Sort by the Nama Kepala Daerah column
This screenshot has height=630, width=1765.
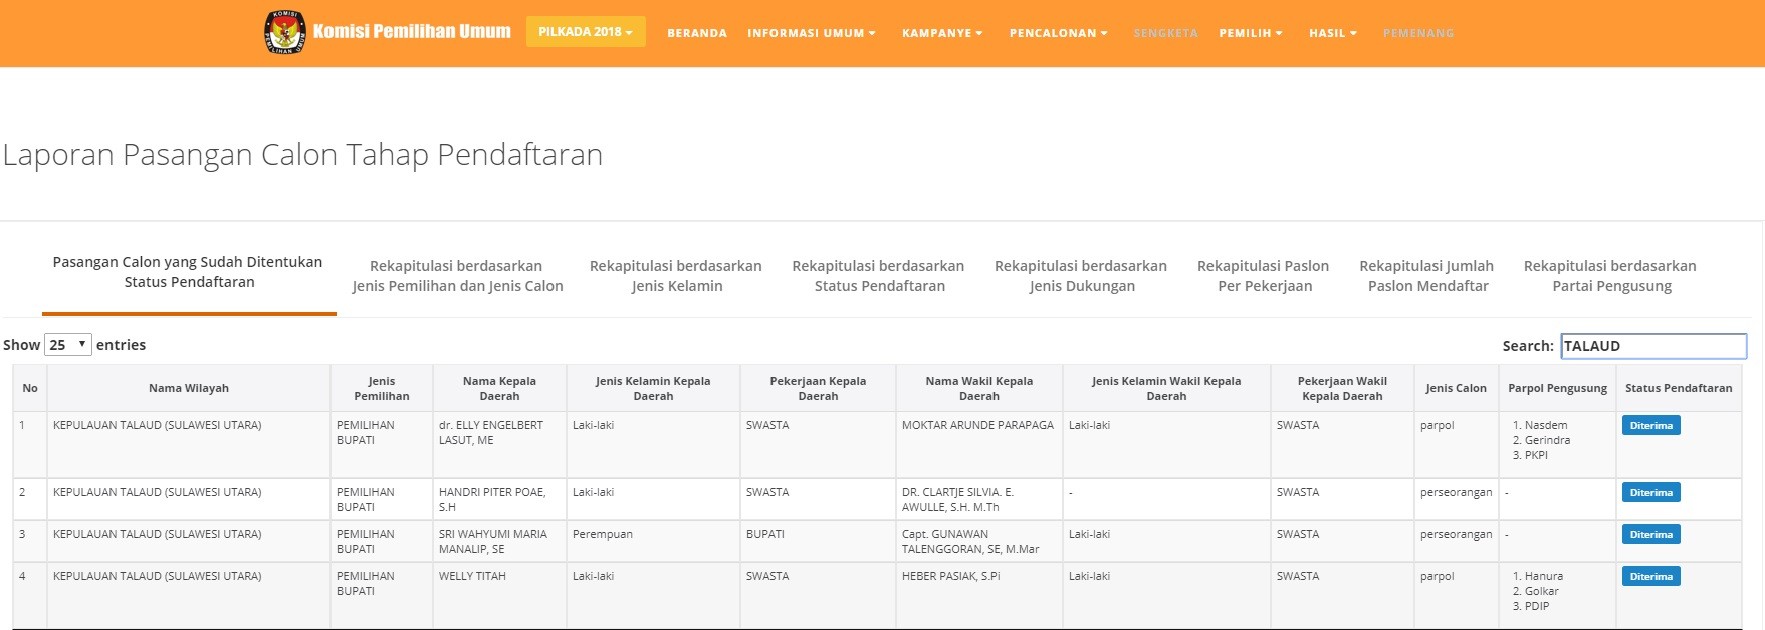(499, 388)
